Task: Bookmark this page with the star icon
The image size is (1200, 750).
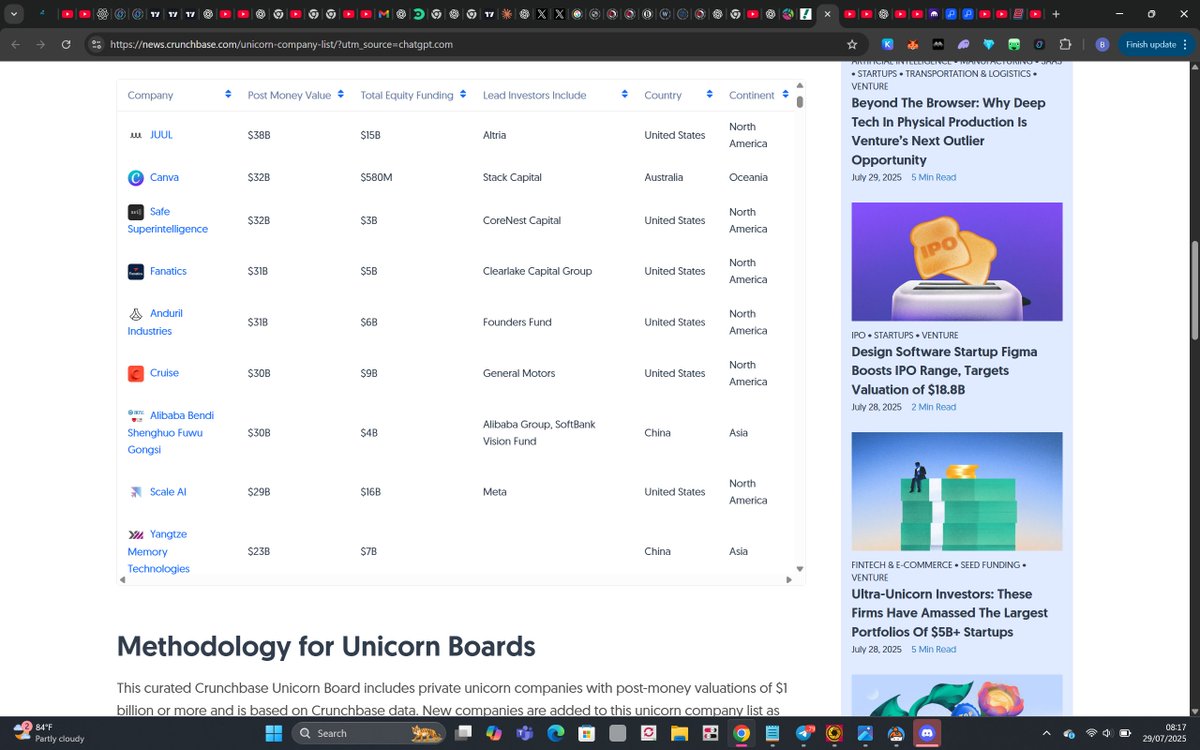Action: 852,44
